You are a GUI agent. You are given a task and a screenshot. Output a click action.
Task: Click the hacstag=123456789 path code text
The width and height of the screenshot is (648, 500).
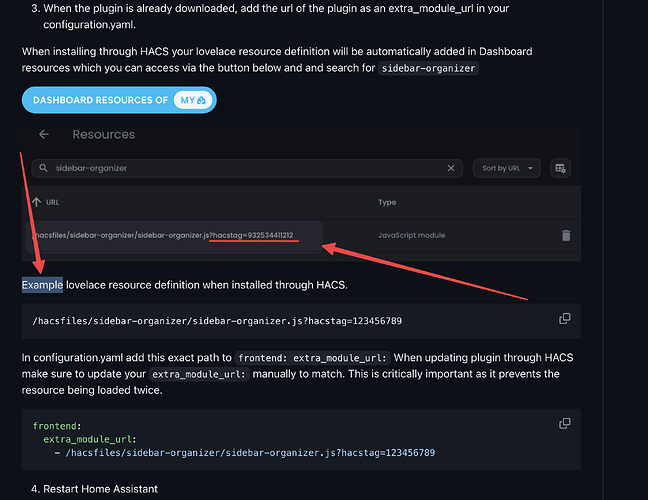point(217,320)
